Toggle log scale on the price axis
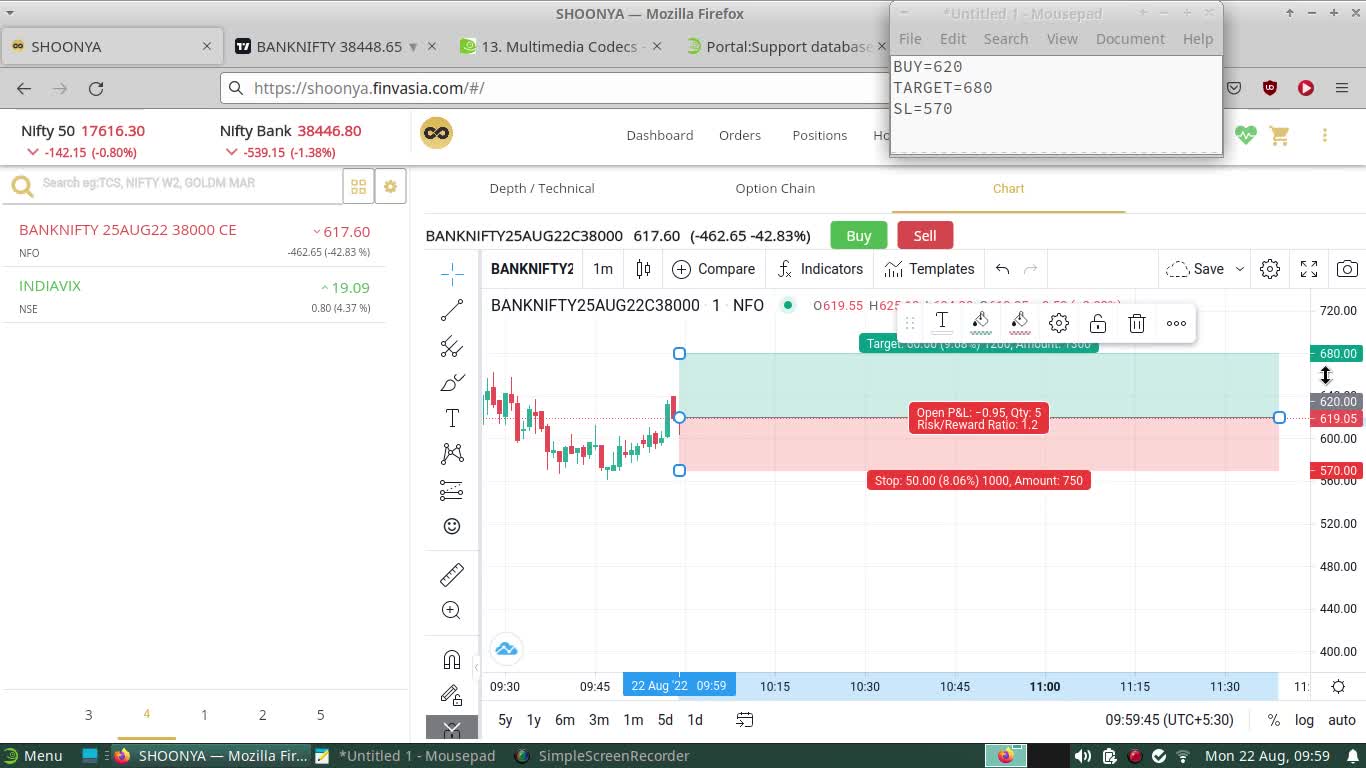1366x768 pixels. (1305, 720)
